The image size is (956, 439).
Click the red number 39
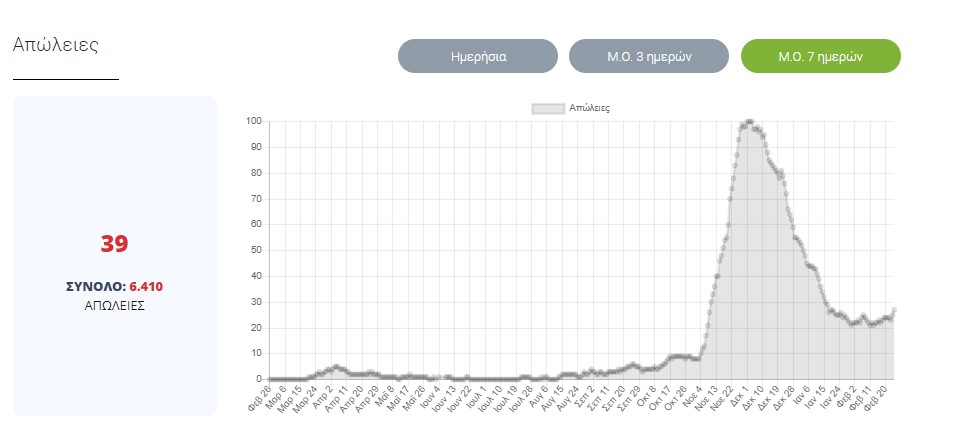tap(114, 243)
